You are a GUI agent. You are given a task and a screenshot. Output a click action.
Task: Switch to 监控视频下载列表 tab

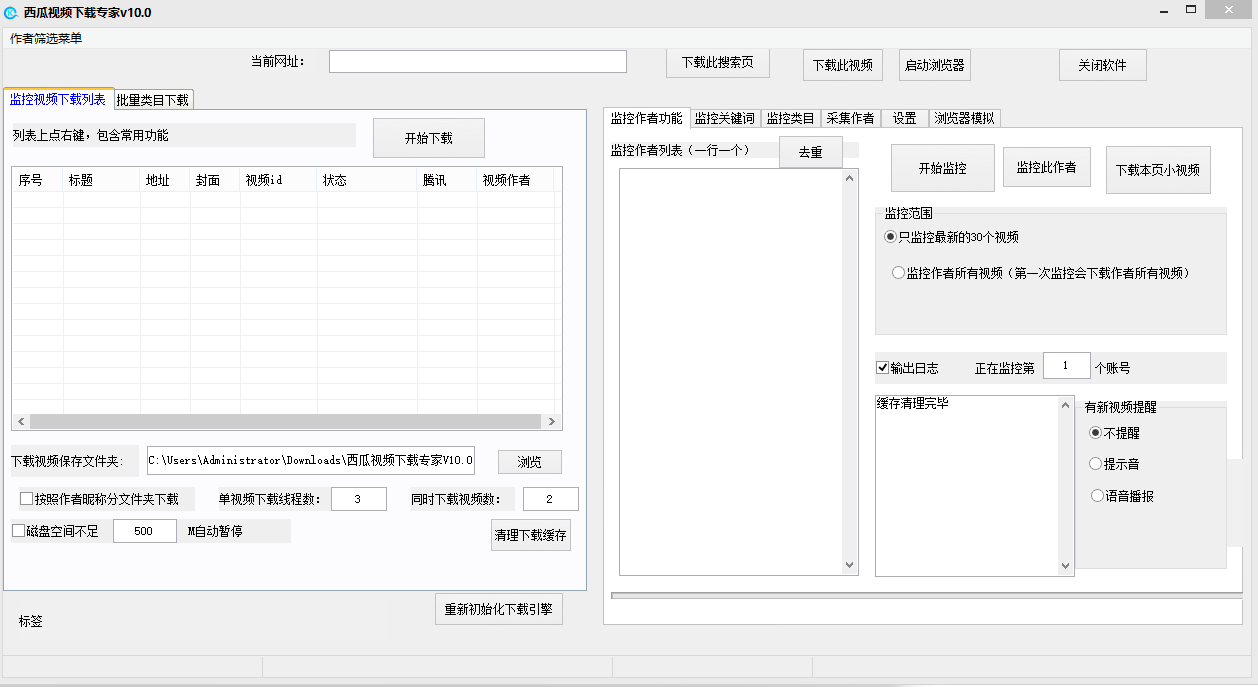coord(58,99)
